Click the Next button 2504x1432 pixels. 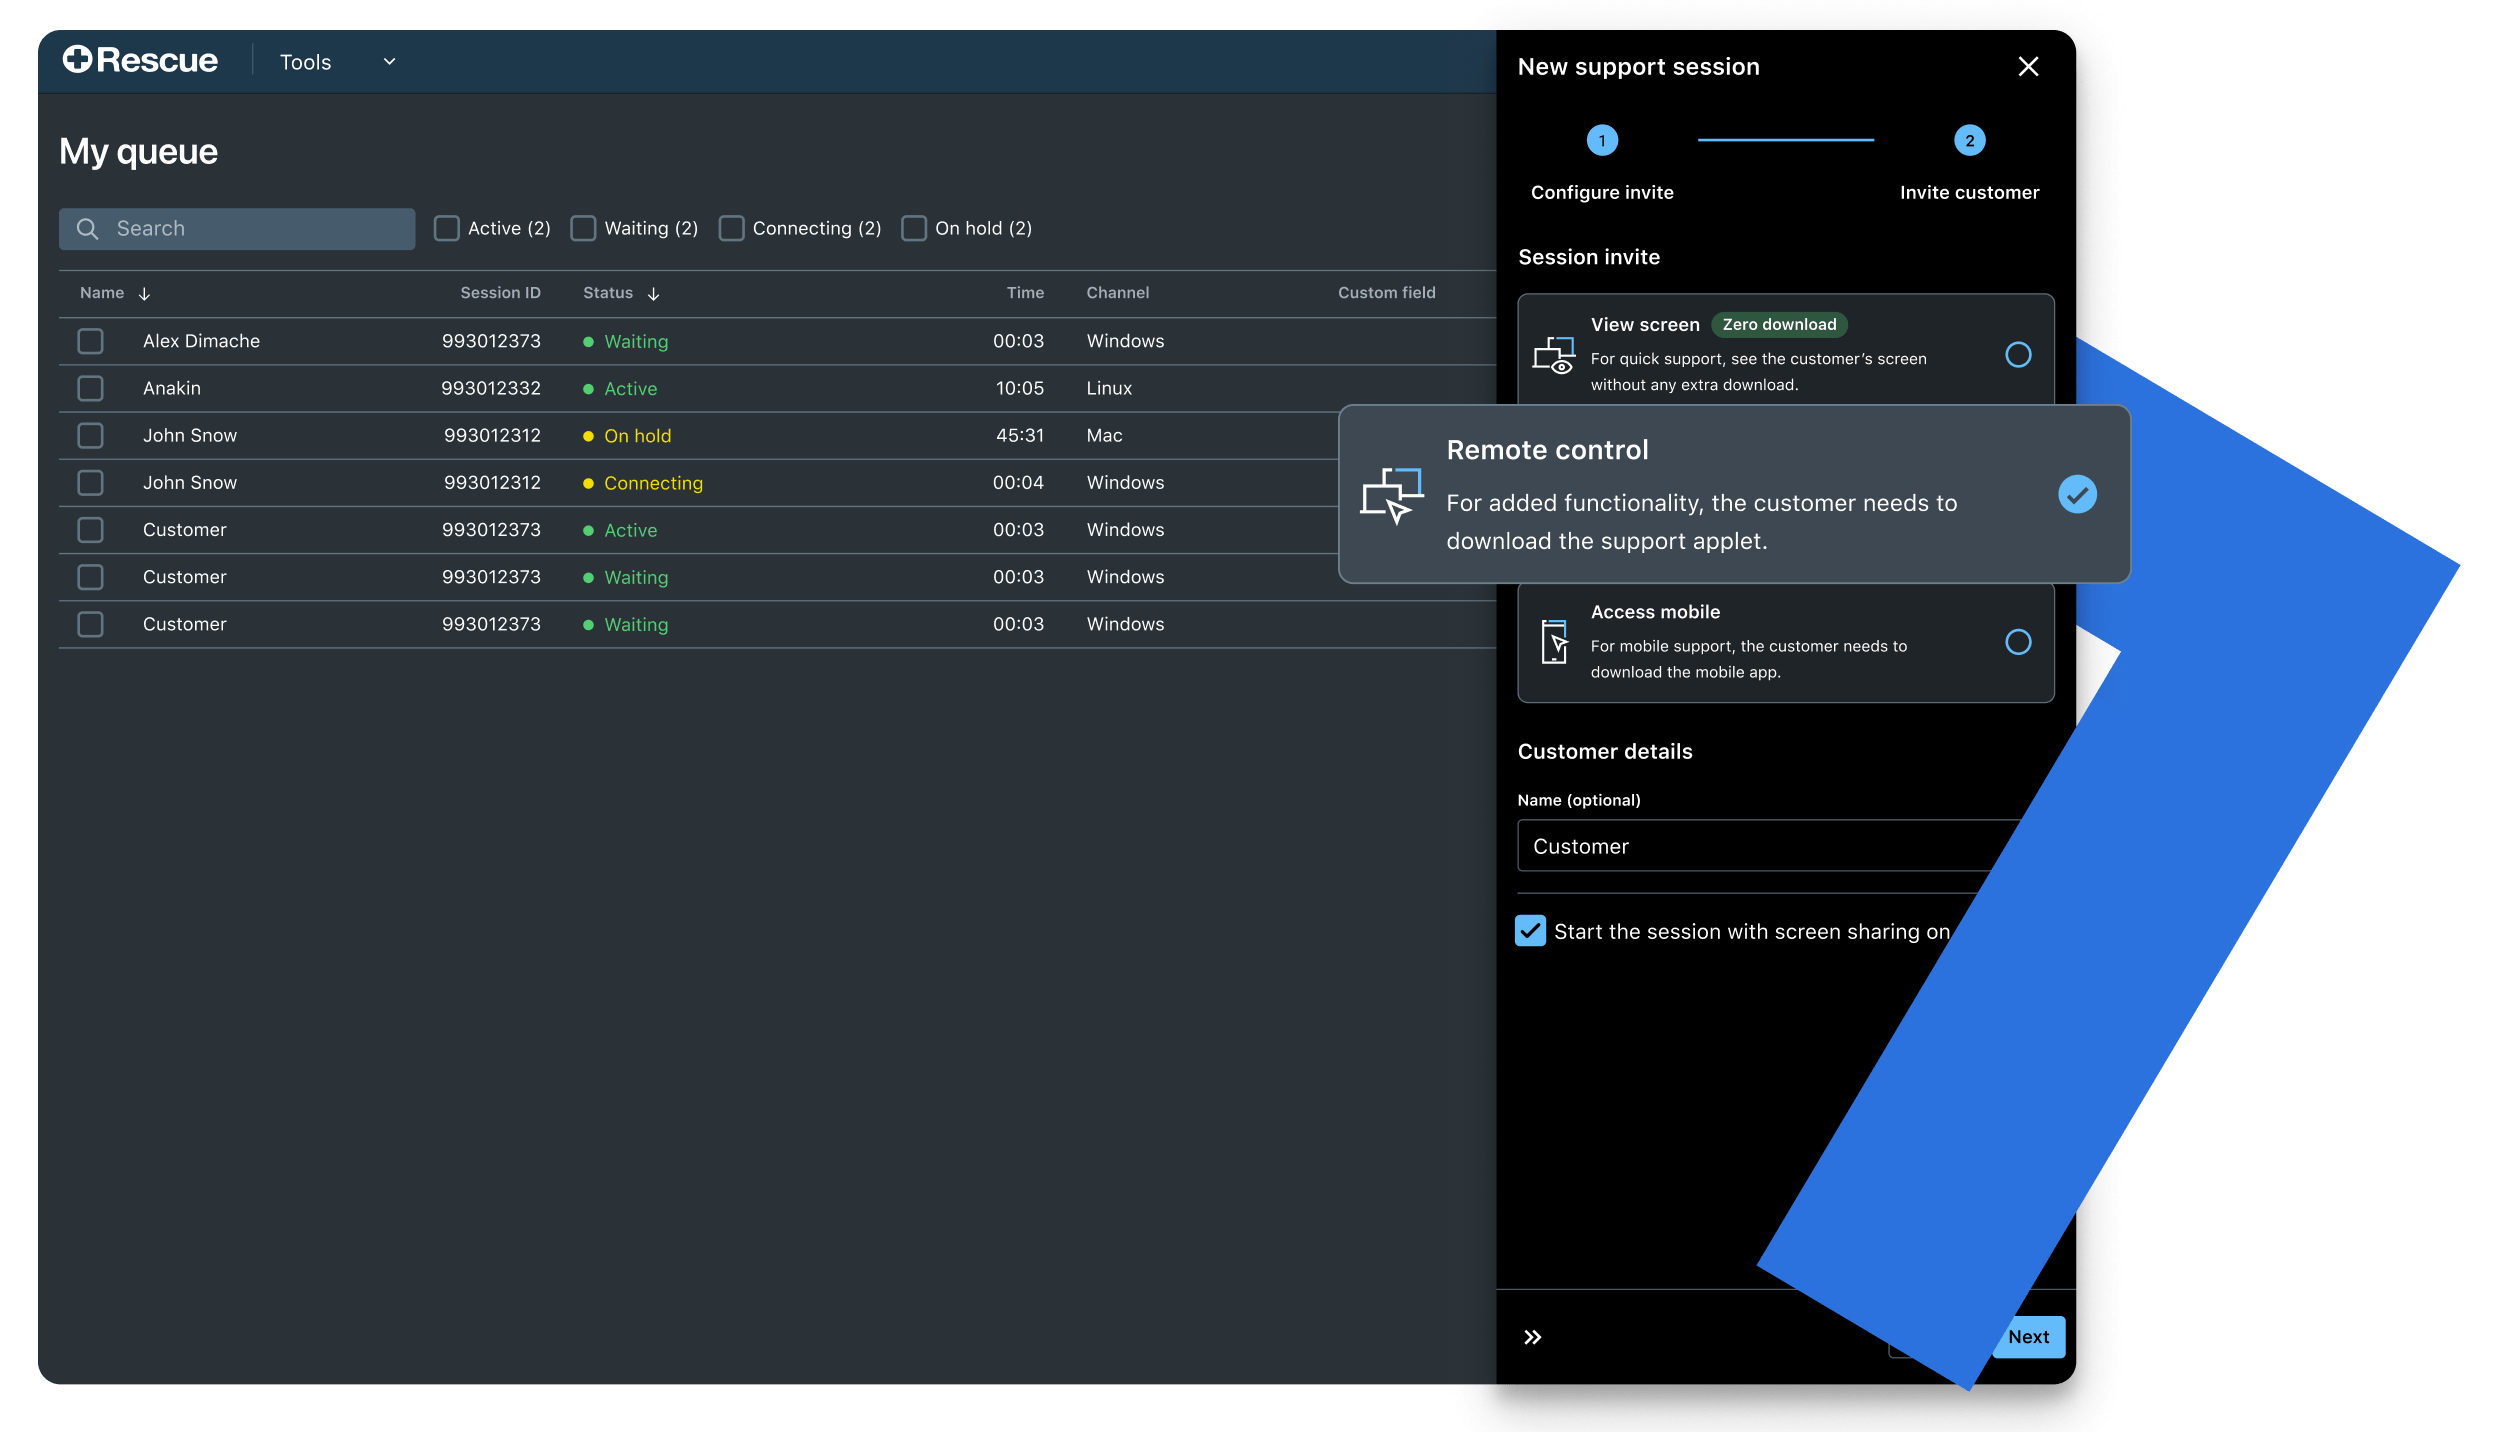2028,1336
